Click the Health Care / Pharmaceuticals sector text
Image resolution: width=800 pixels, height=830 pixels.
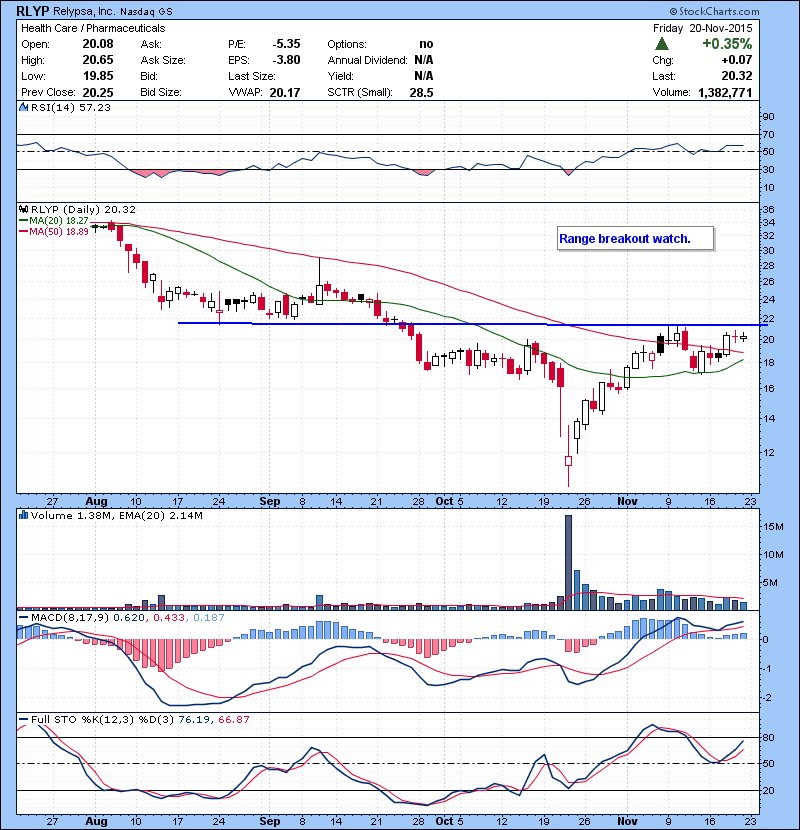pos(93,28)
